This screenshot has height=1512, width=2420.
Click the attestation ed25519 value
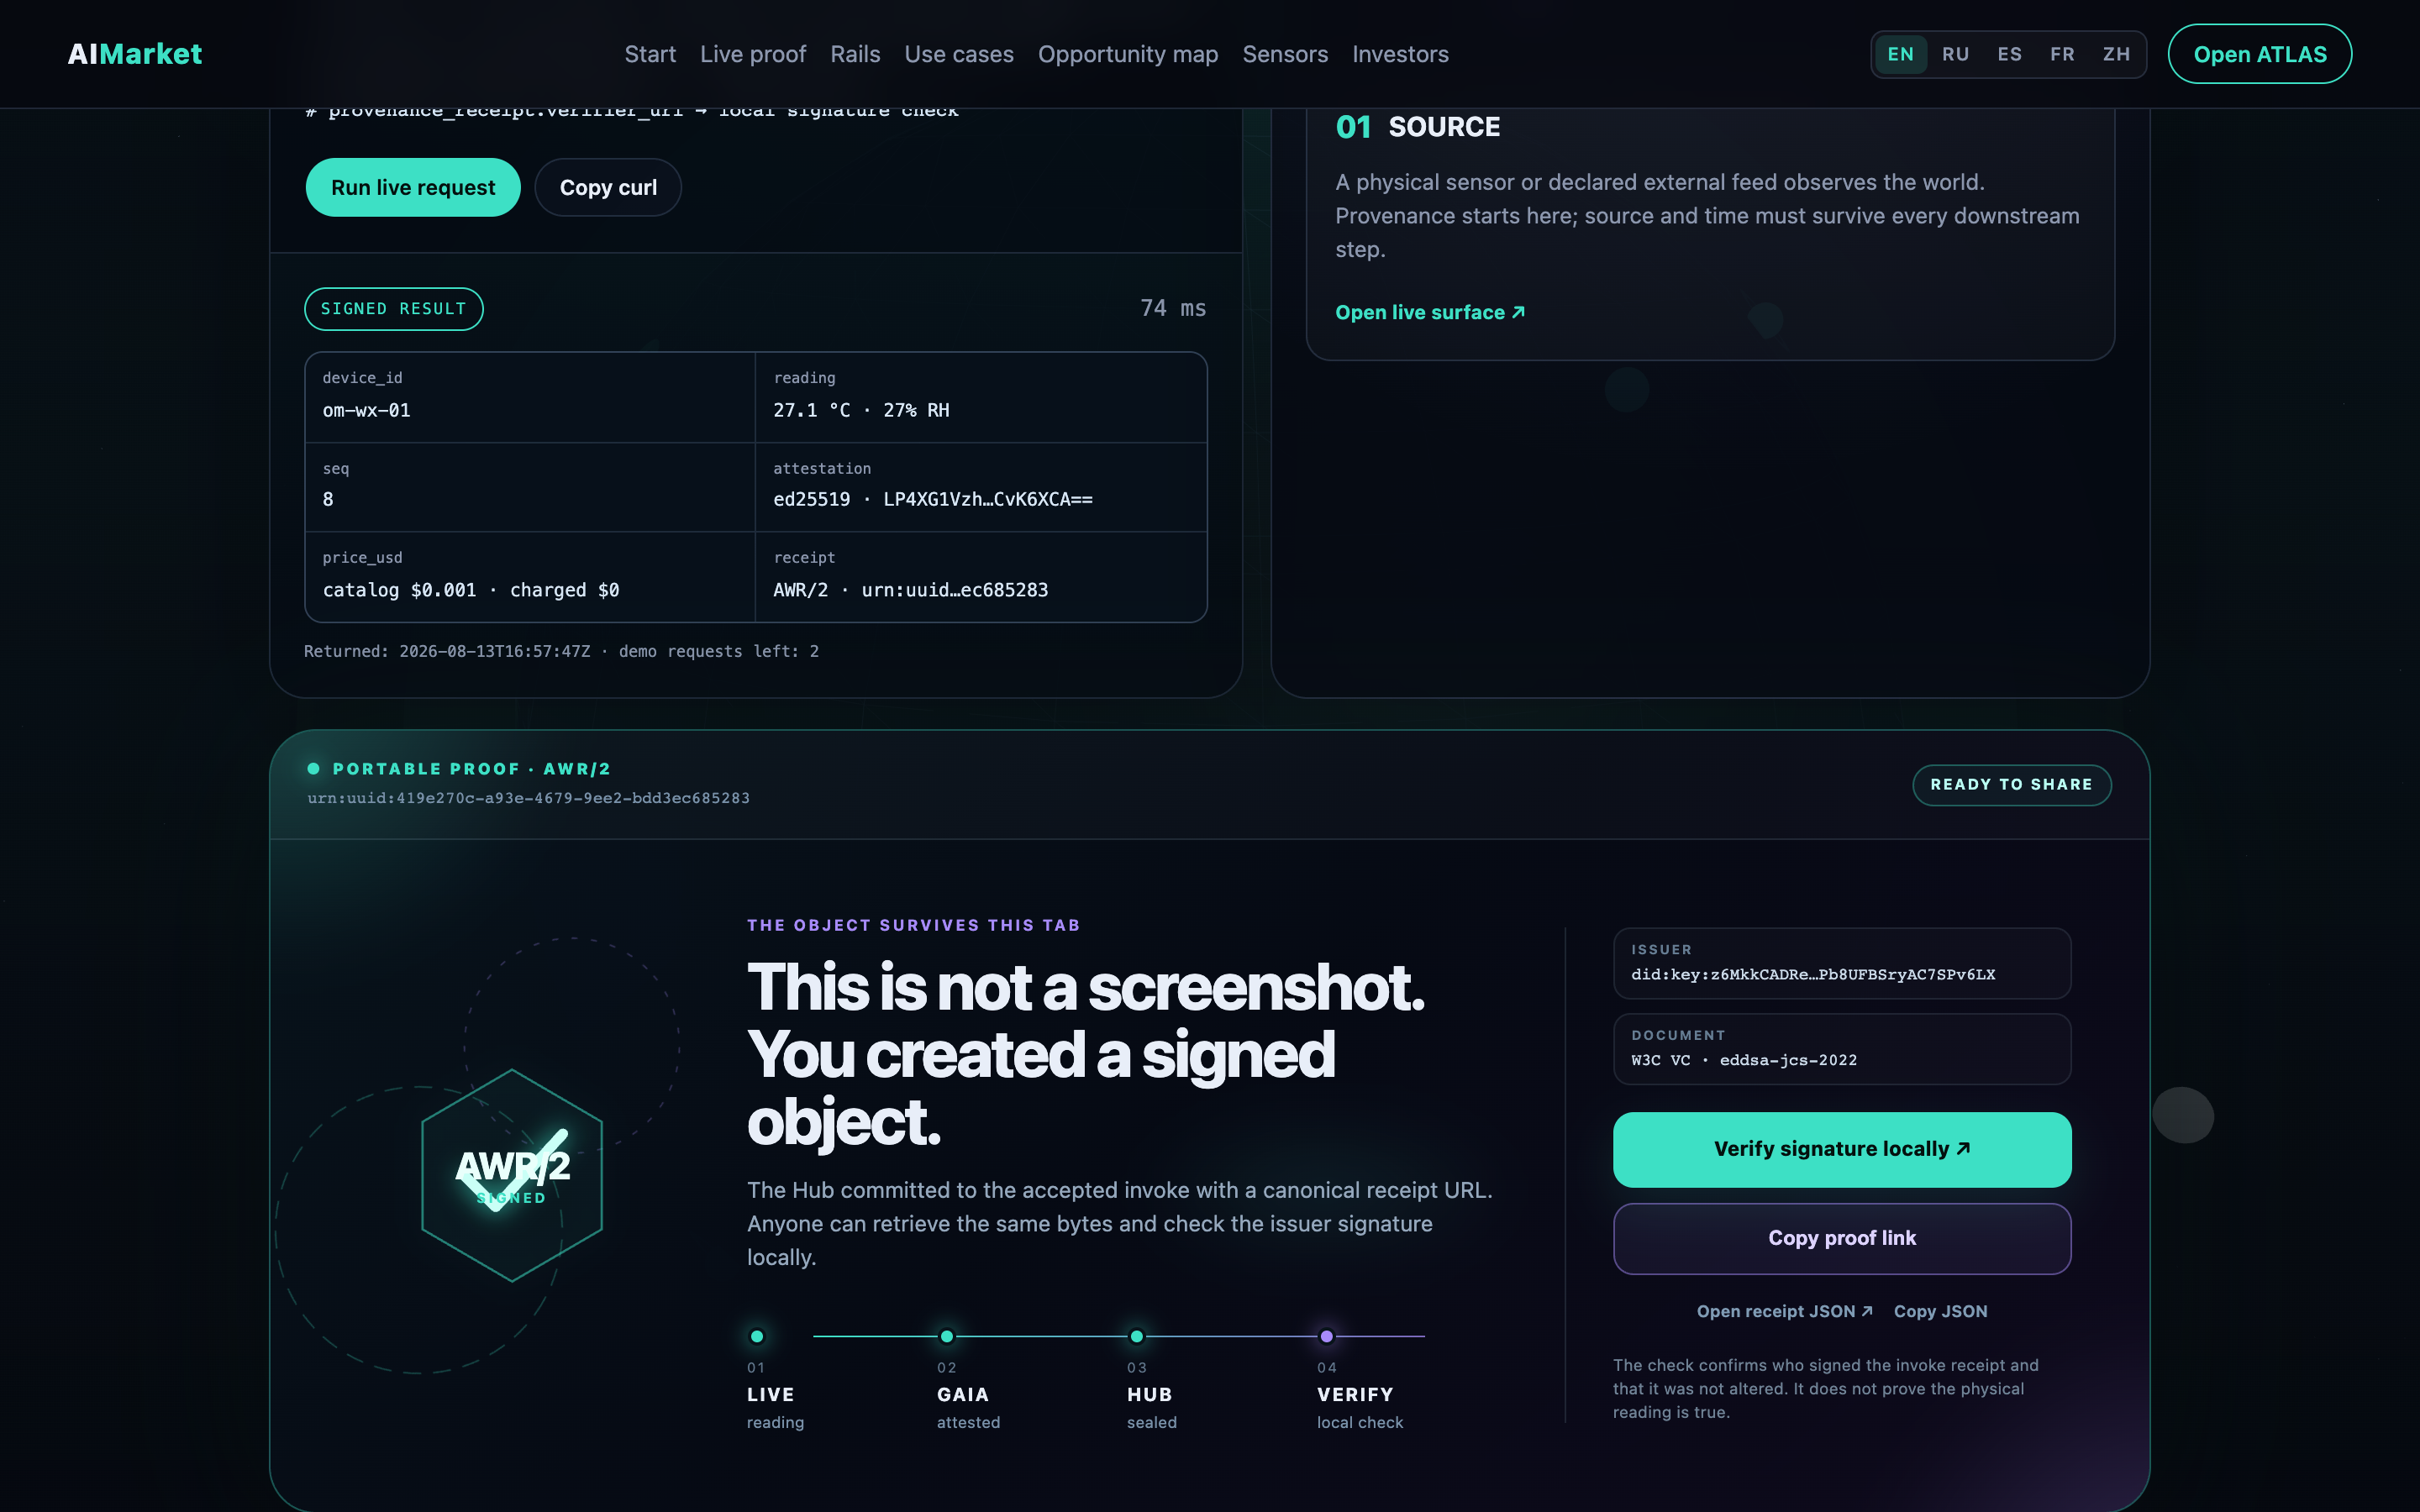(932, 499)
